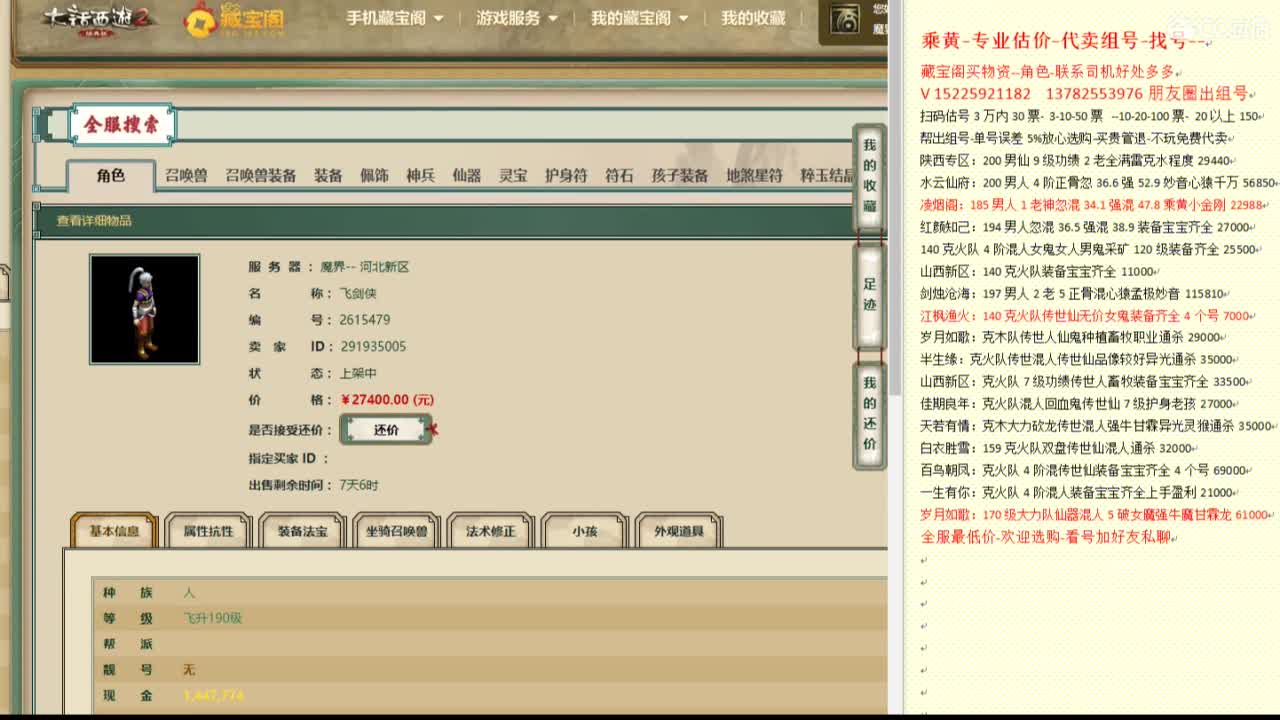1280x720 pixels.
Task: Click the 百鸟朝凤 克火队 listing line
Action: pyautogui.click(x=1083, y=470)
